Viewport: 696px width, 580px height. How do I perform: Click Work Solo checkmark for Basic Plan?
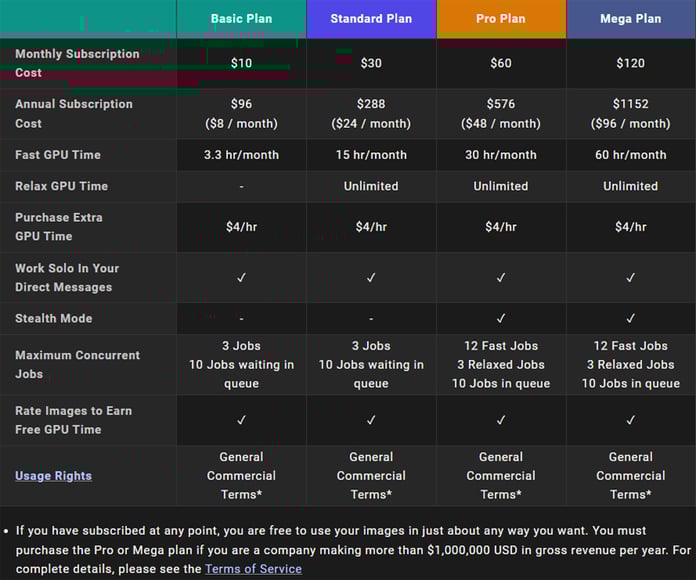point(241,278)
